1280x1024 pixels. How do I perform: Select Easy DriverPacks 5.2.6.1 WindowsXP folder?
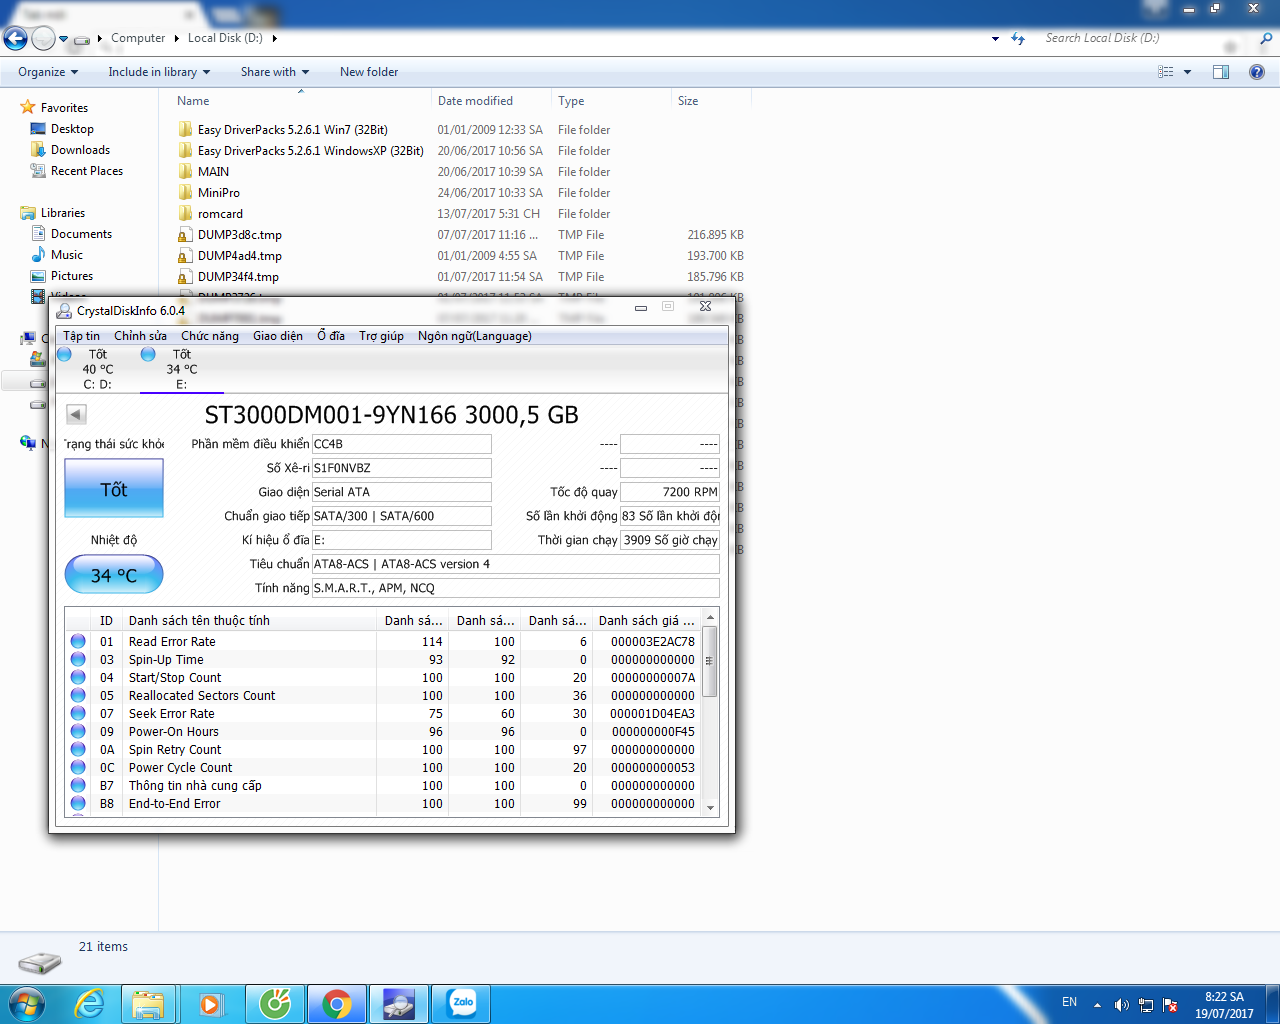[x=310, y=151]
